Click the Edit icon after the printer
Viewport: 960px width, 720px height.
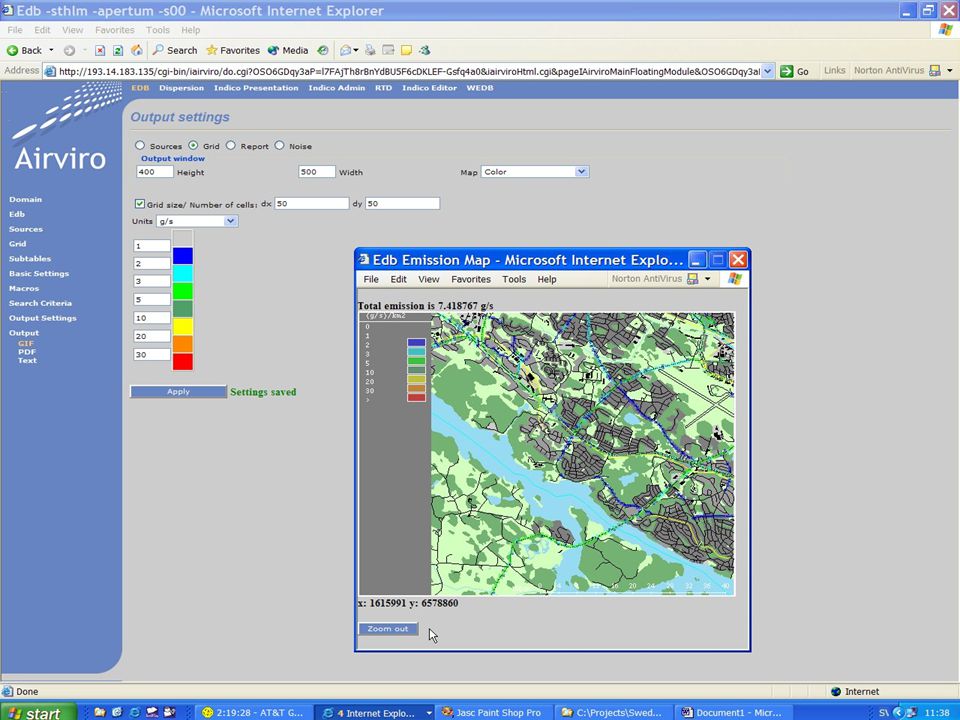[388, 50]
